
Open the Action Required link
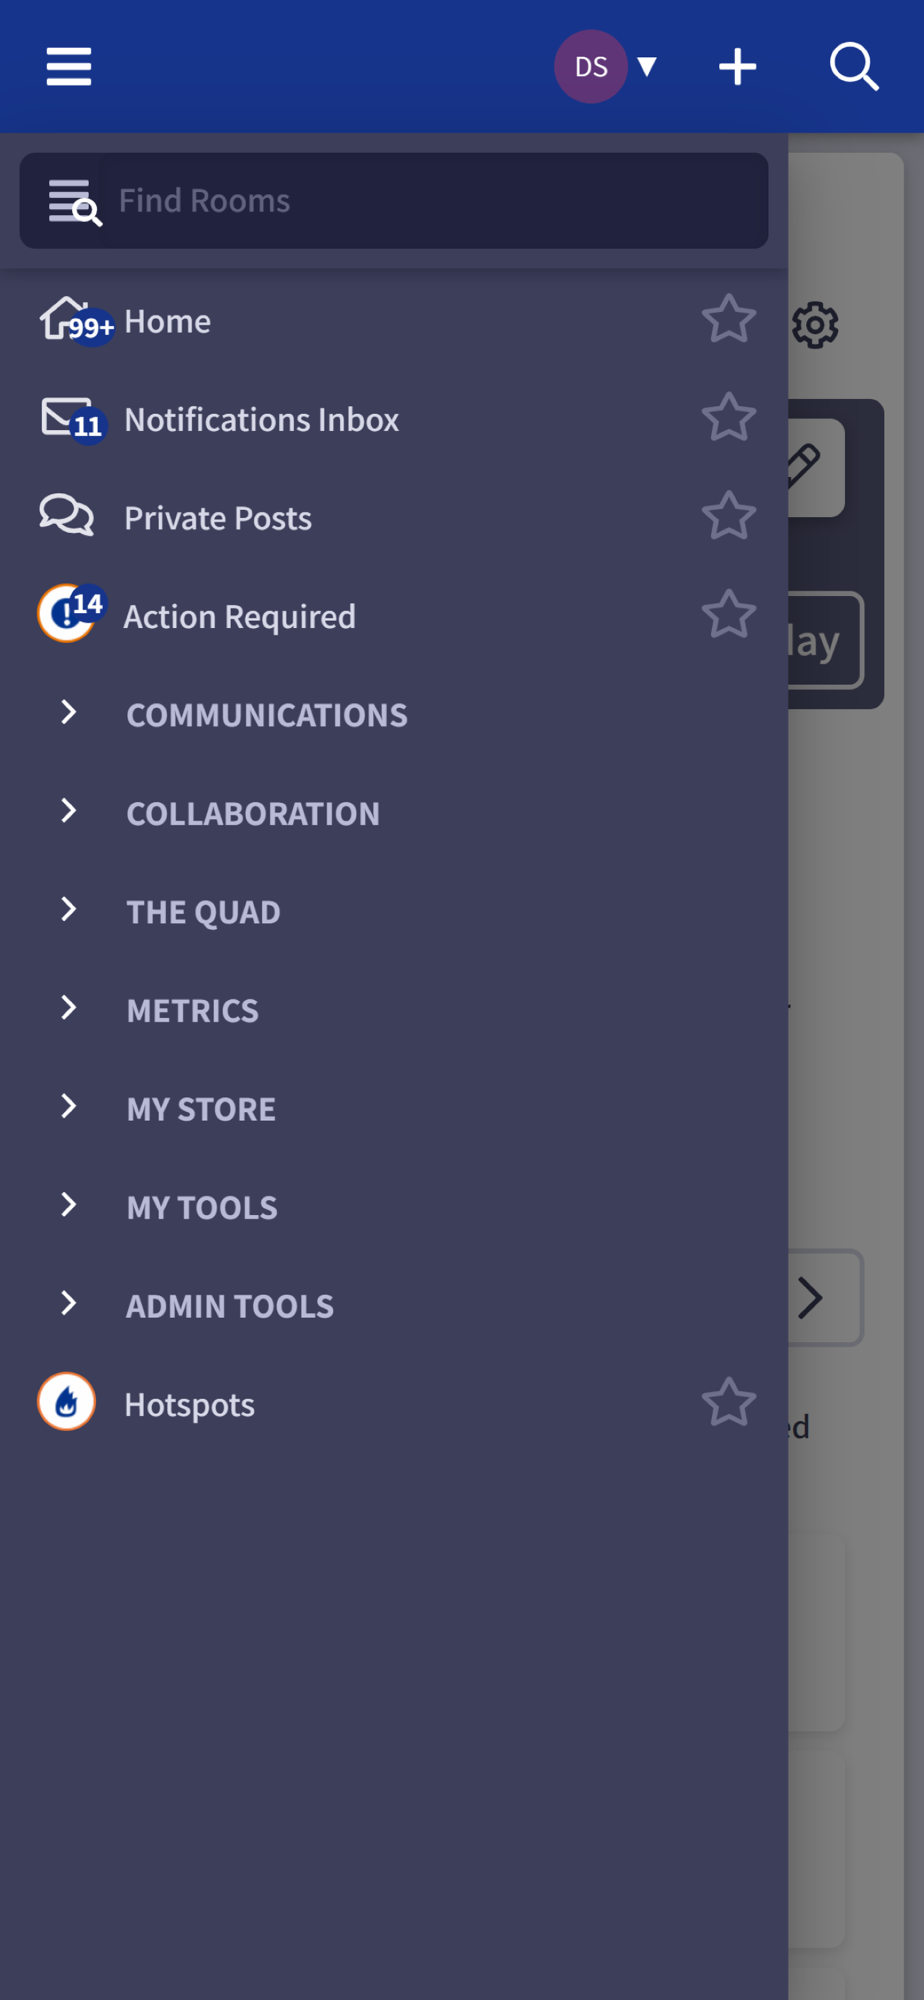(239, 617)
